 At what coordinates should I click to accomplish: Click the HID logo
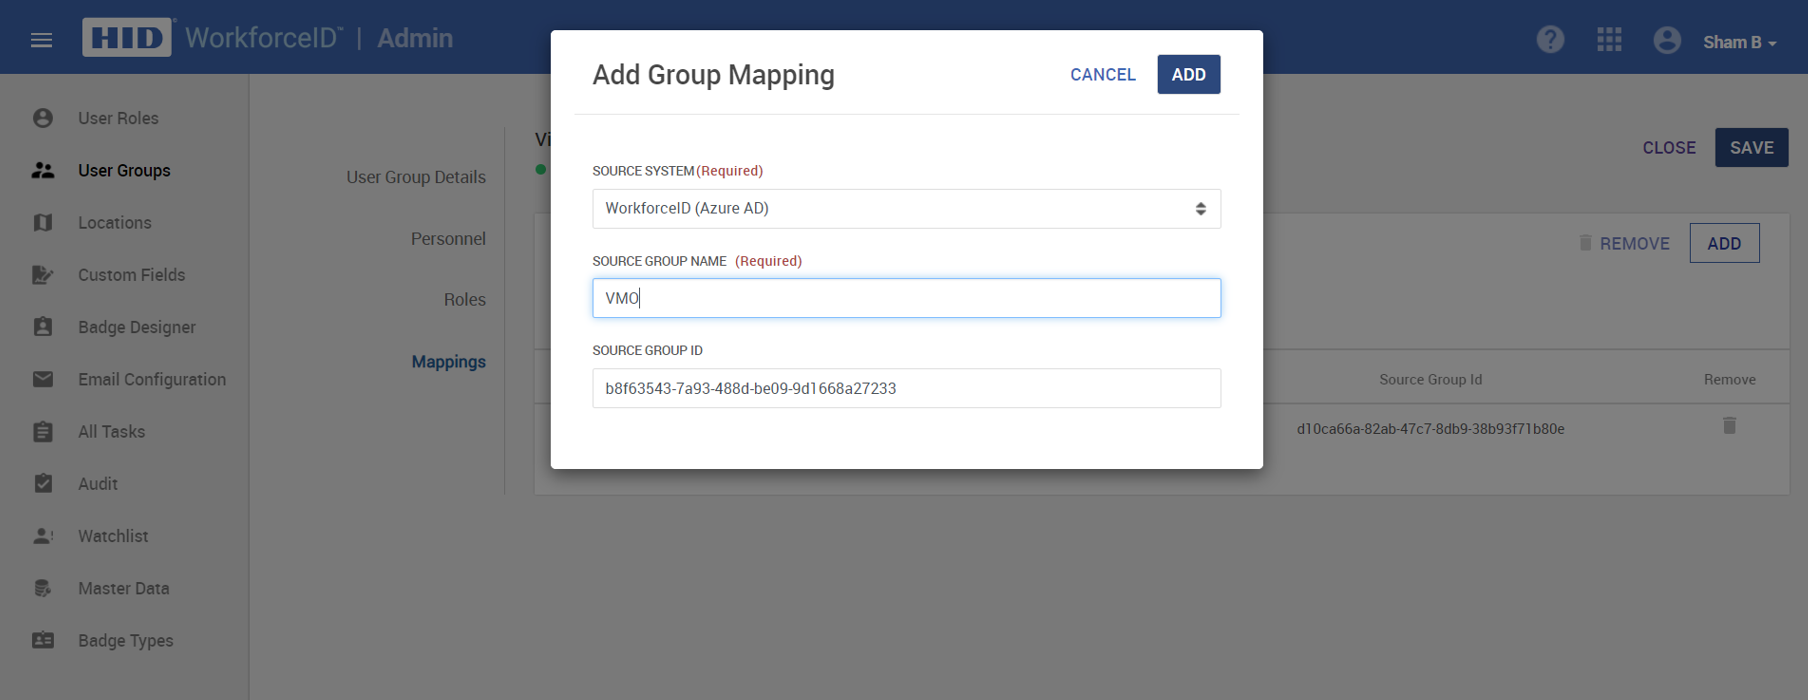(x=127, y=38)
